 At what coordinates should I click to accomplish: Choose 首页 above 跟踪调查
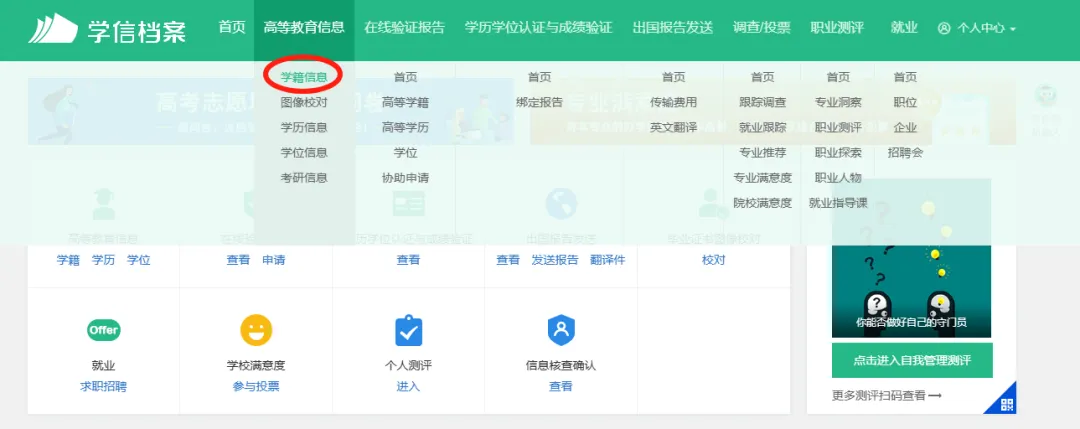pos(762,77)
